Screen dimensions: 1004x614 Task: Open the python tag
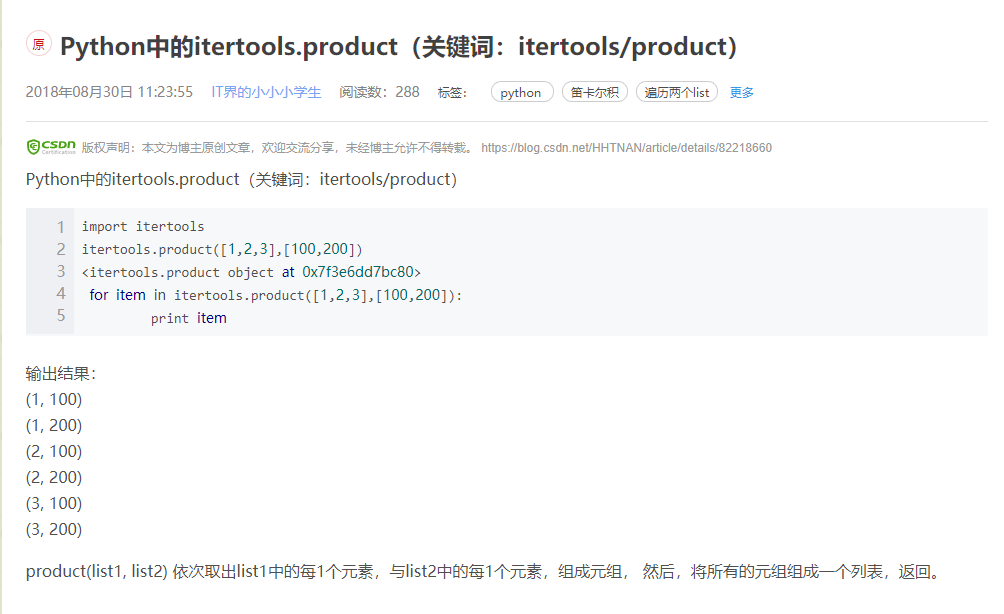point(522,92)
